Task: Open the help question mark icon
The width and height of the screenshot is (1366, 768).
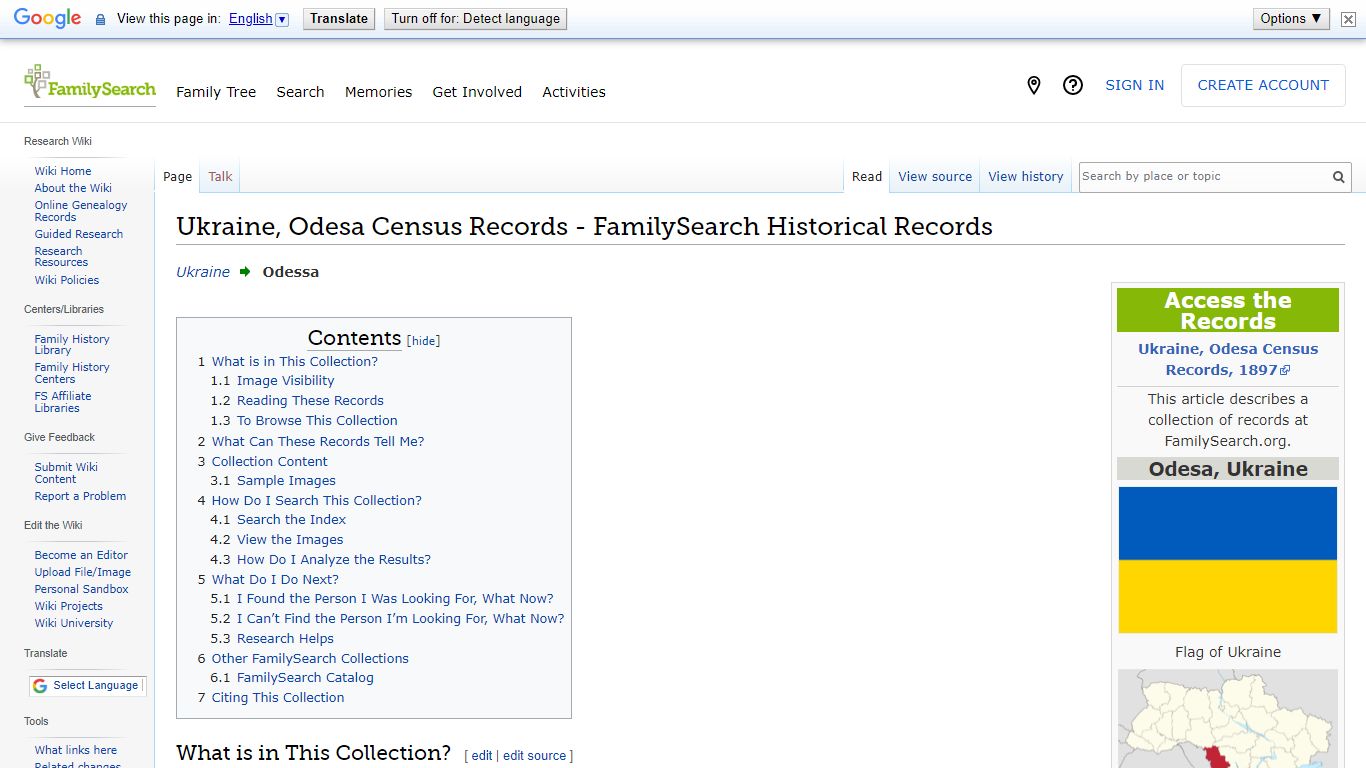Action: (x=1073, y=86)
